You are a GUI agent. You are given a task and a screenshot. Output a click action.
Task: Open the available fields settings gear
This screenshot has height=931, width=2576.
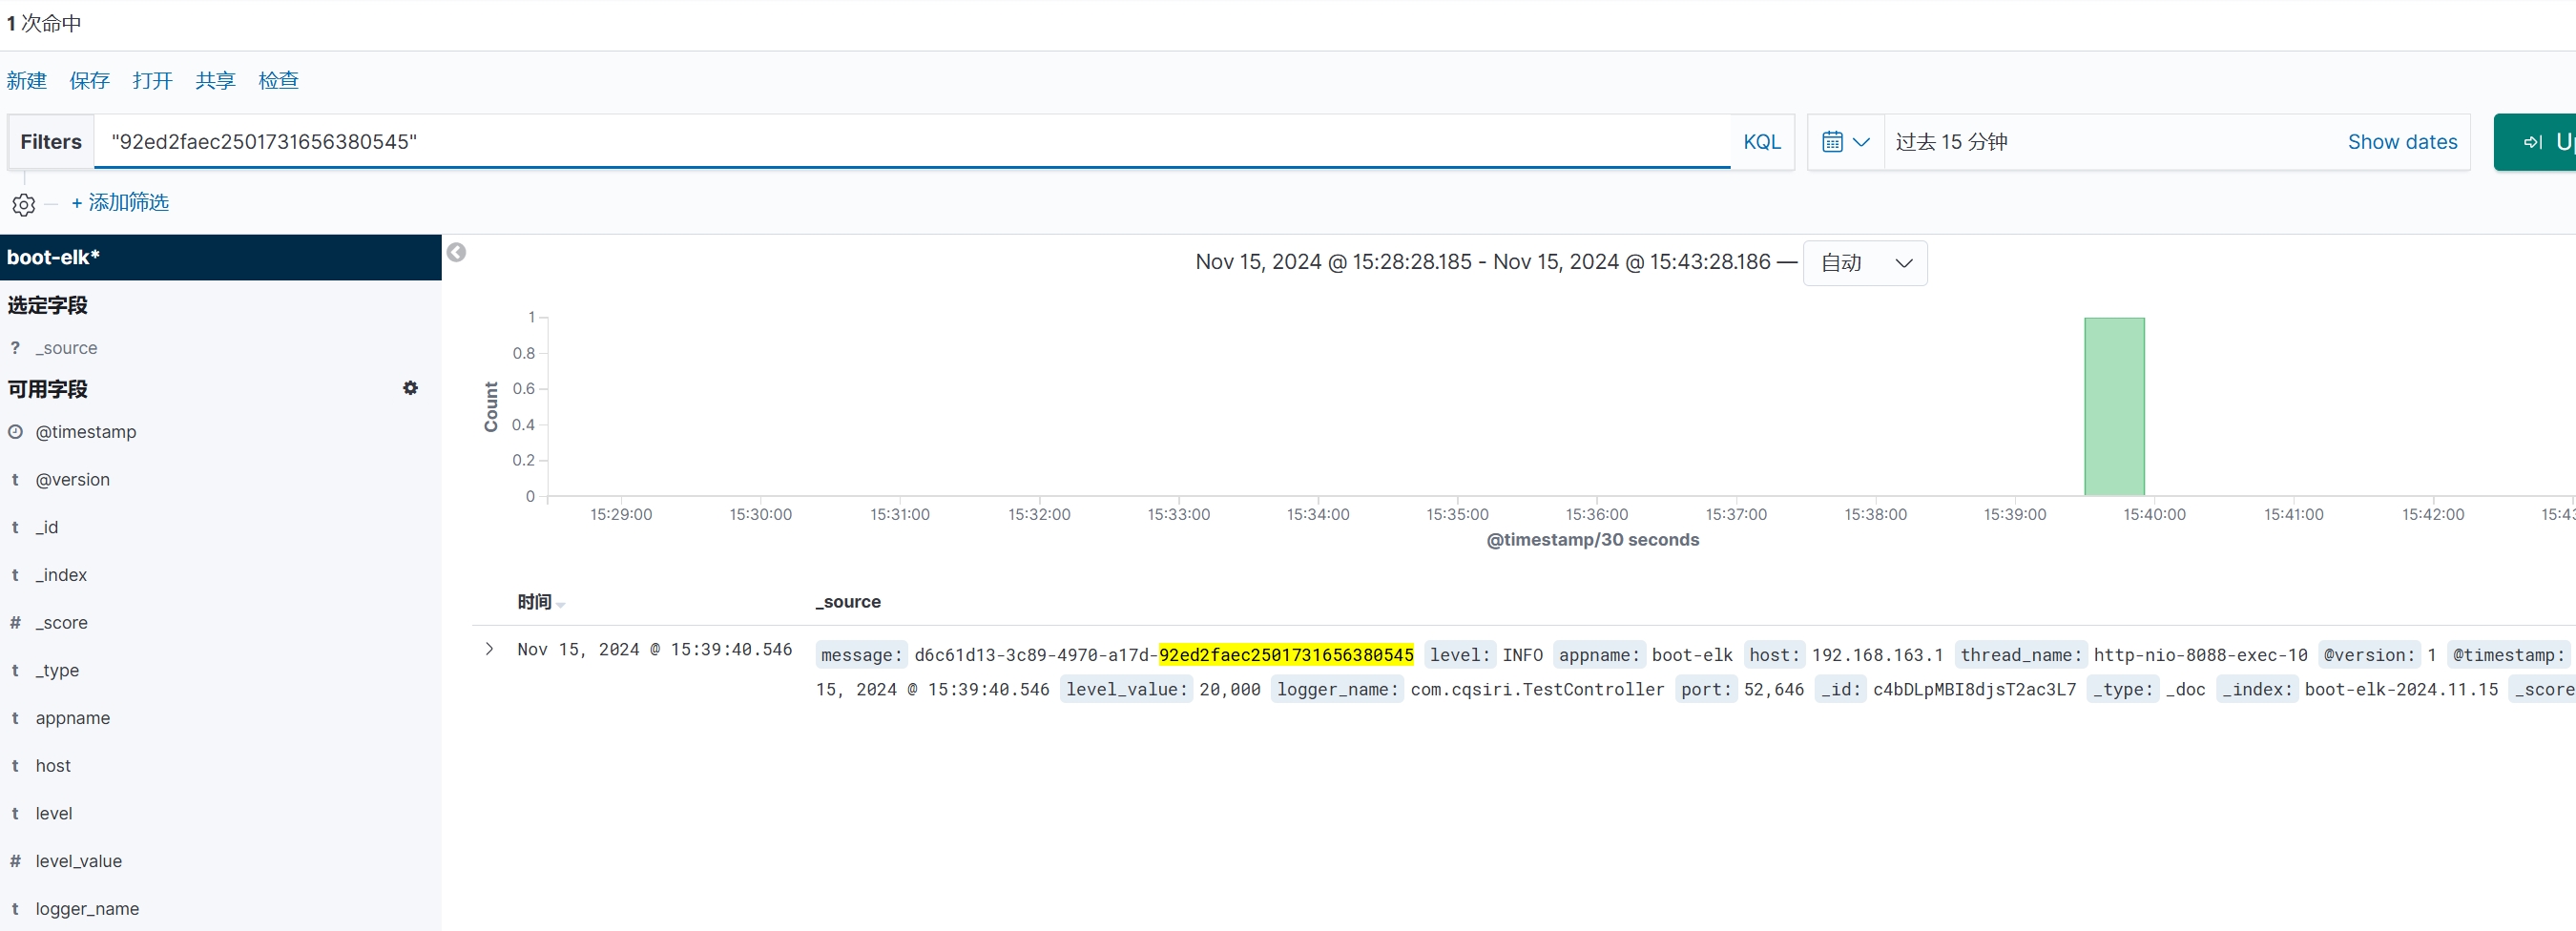click(410, 388)
